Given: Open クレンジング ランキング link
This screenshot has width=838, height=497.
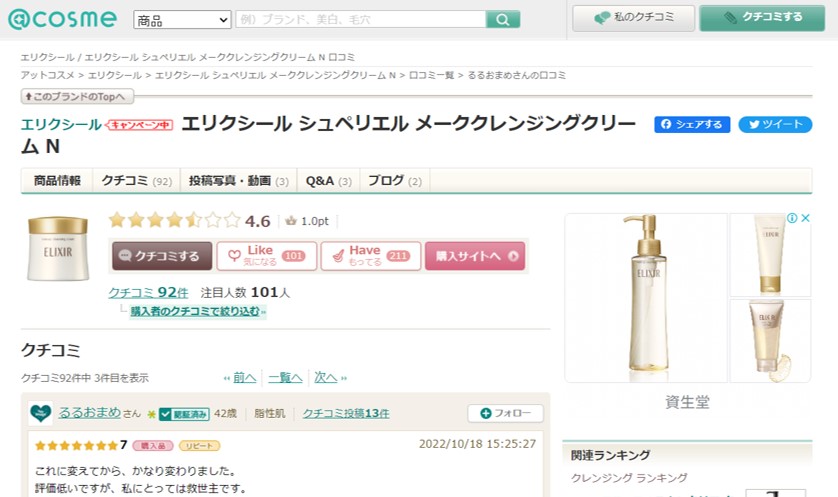Looking at the screenshot, I should 629,478.
